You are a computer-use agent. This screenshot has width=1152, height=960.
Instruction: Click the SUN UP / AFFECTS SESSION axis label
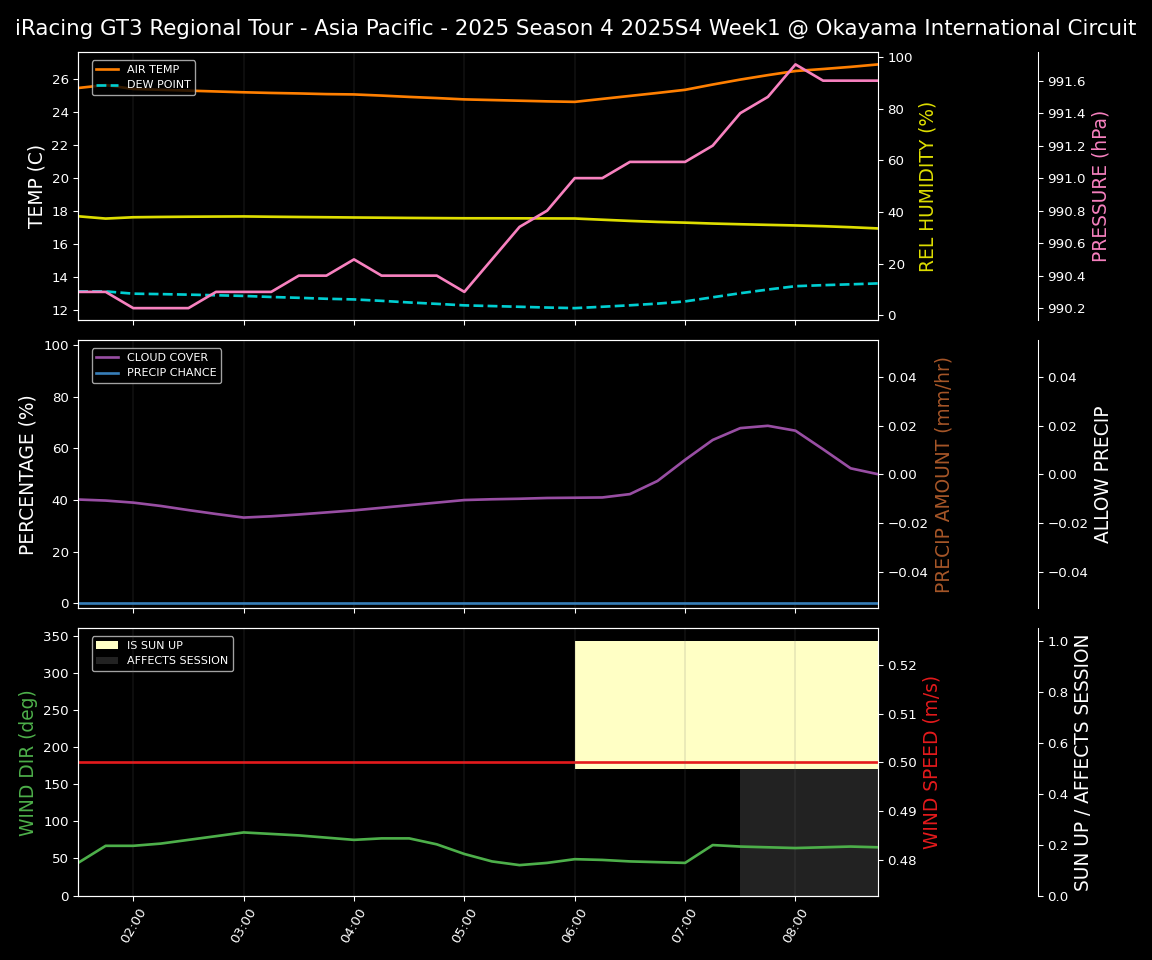(x=1082, y=762)
